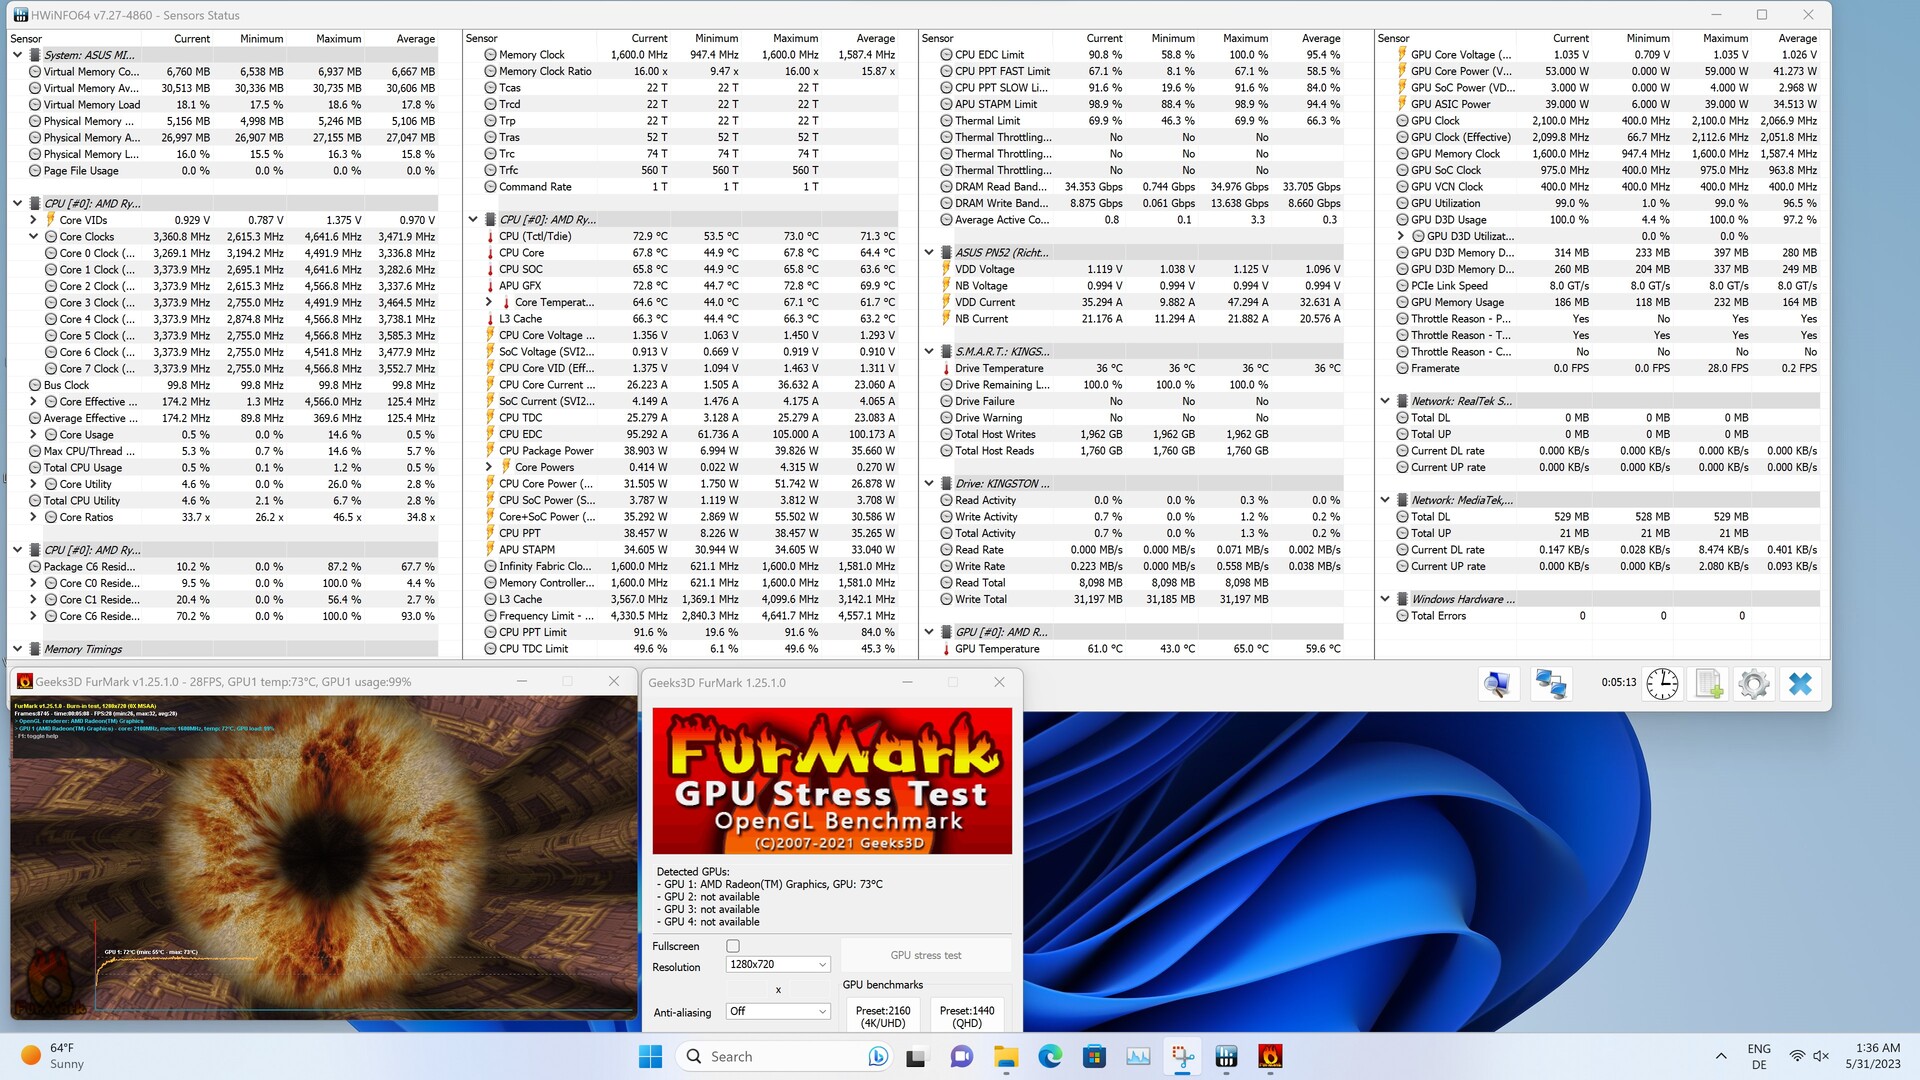1920x1080 pixels.
Task: Open Microsoft Store from the taskbar
Action: pos(1094,1056)
